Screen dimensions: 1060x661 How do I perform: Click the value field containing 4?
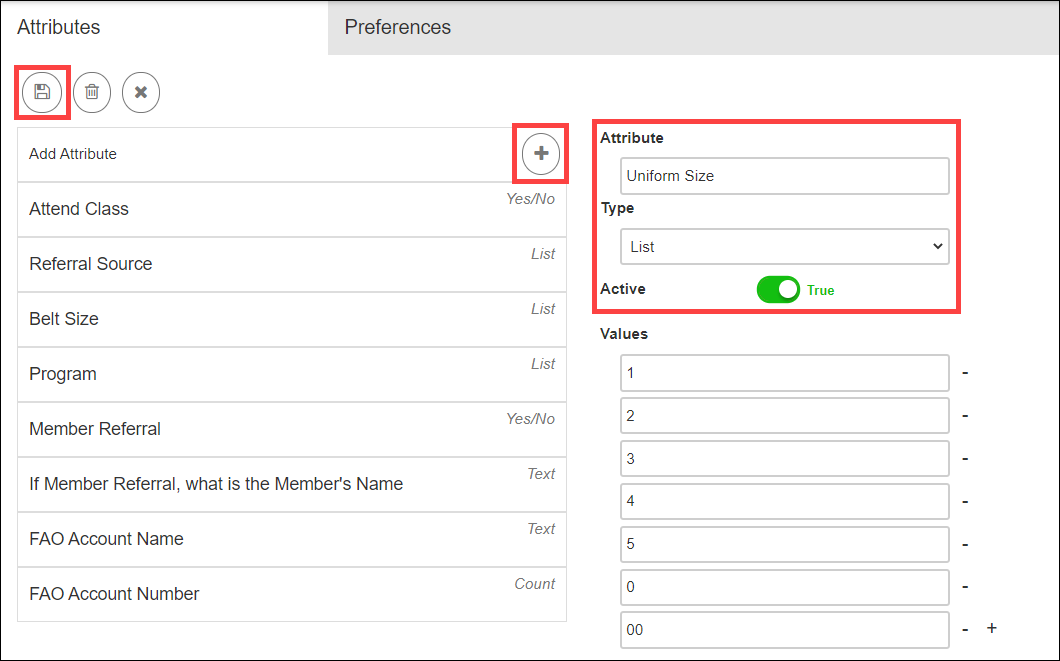pos(785,501)
